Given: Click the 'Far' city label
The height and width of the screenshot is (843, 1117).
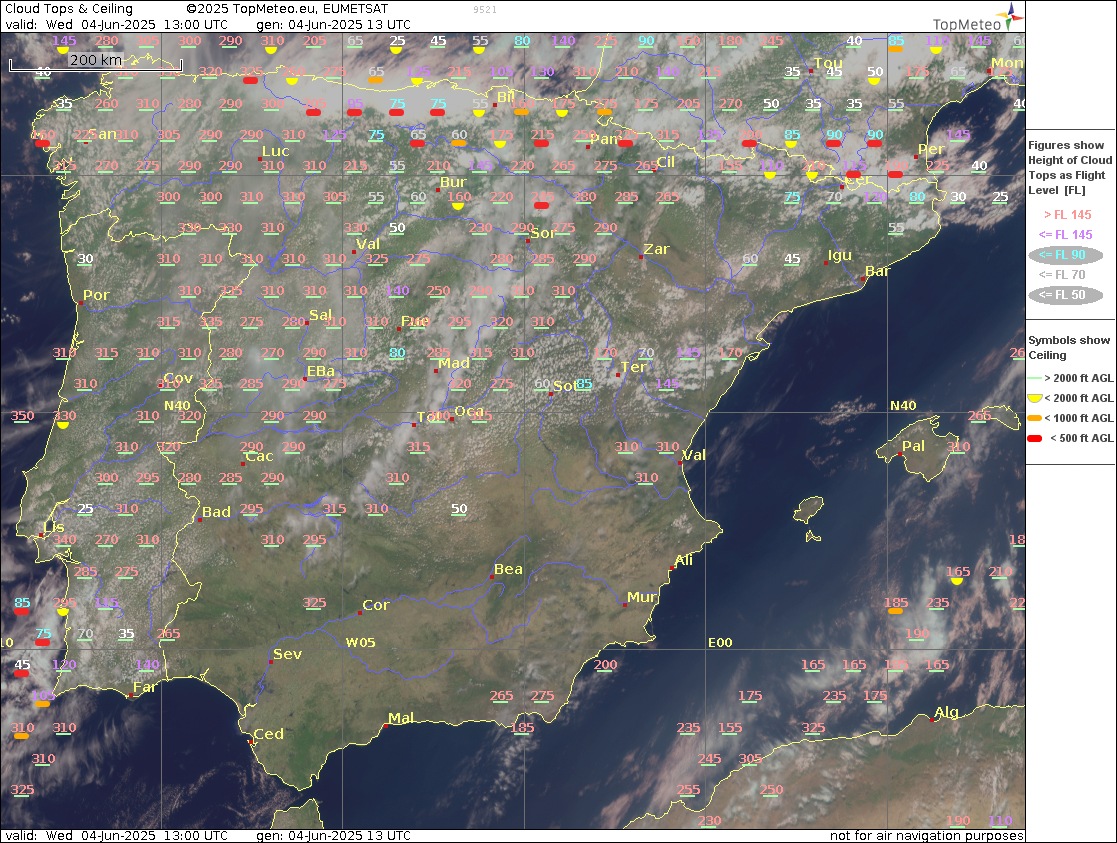Looking at the screenshot, I should click(x=145, y=687).
